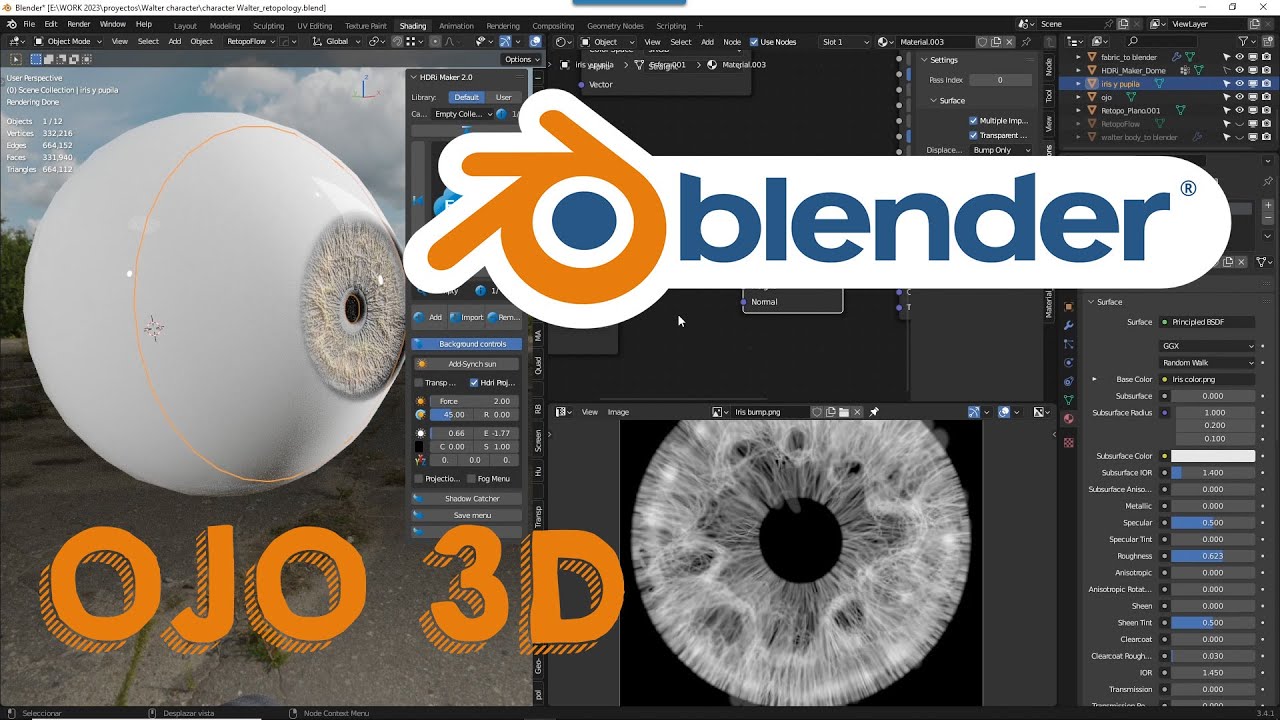The image size is (1280, 720).
Task: Open the GGX distribution dropdown
Action: [x=1207, y=346]
